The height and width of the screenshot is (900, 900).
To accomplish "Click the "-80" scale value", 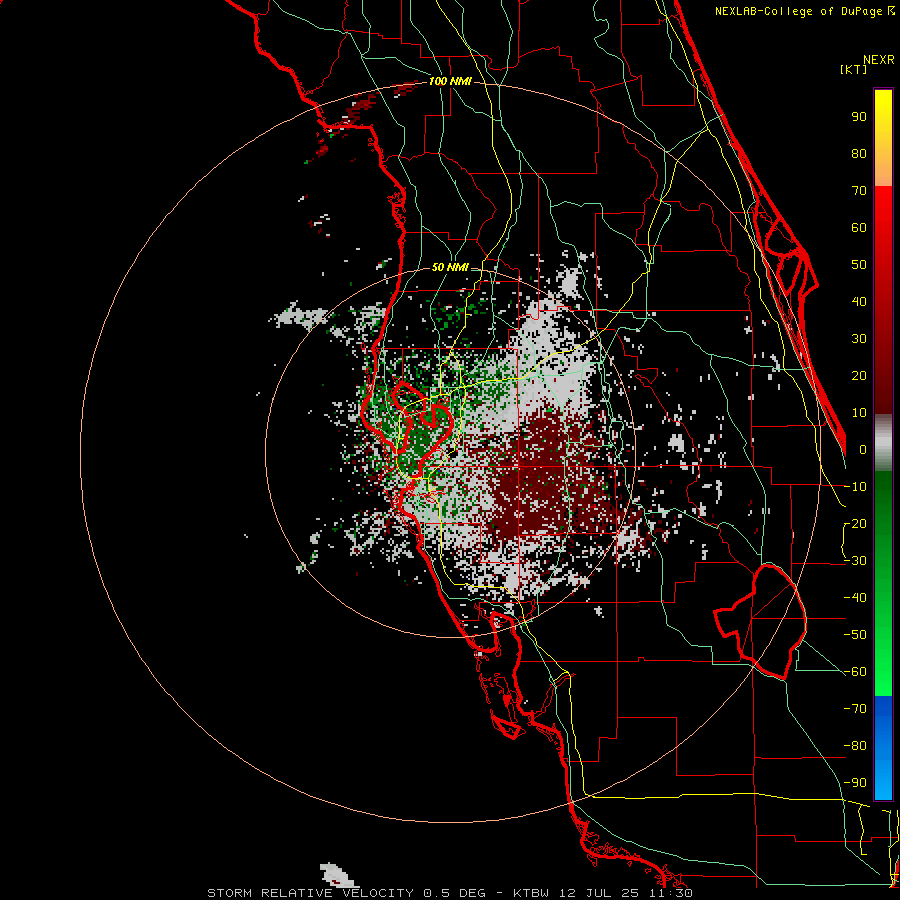I will [x=856, y=746].
